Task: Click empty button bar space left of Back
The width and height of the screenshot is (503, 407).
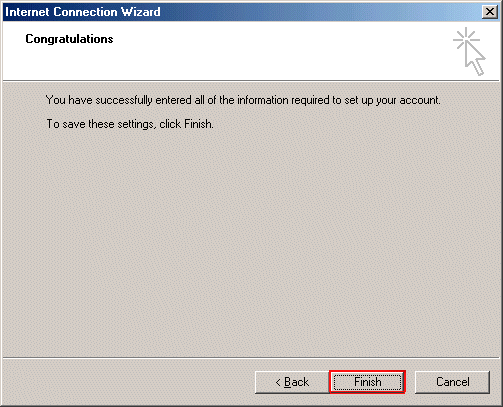Action: [x=130, y=382]
